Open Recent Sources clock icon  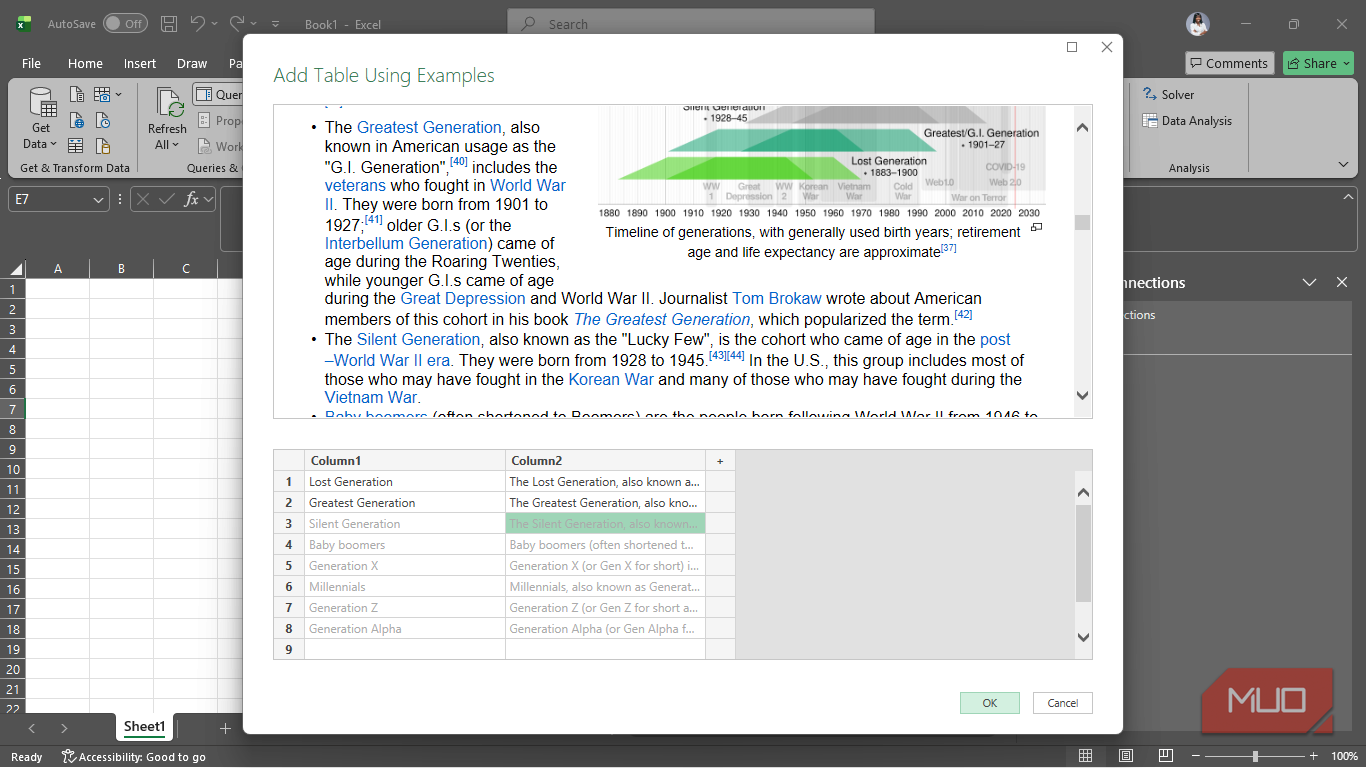(103, 121)
